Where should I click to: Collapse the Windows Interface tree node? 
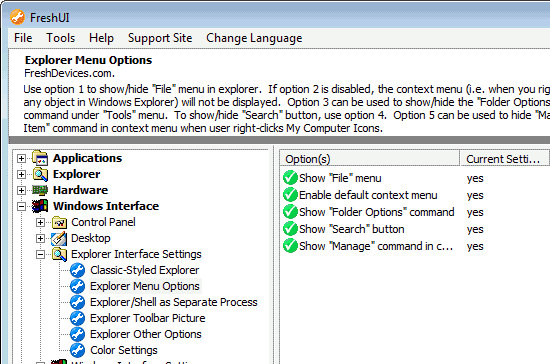[x=21, y=206]
